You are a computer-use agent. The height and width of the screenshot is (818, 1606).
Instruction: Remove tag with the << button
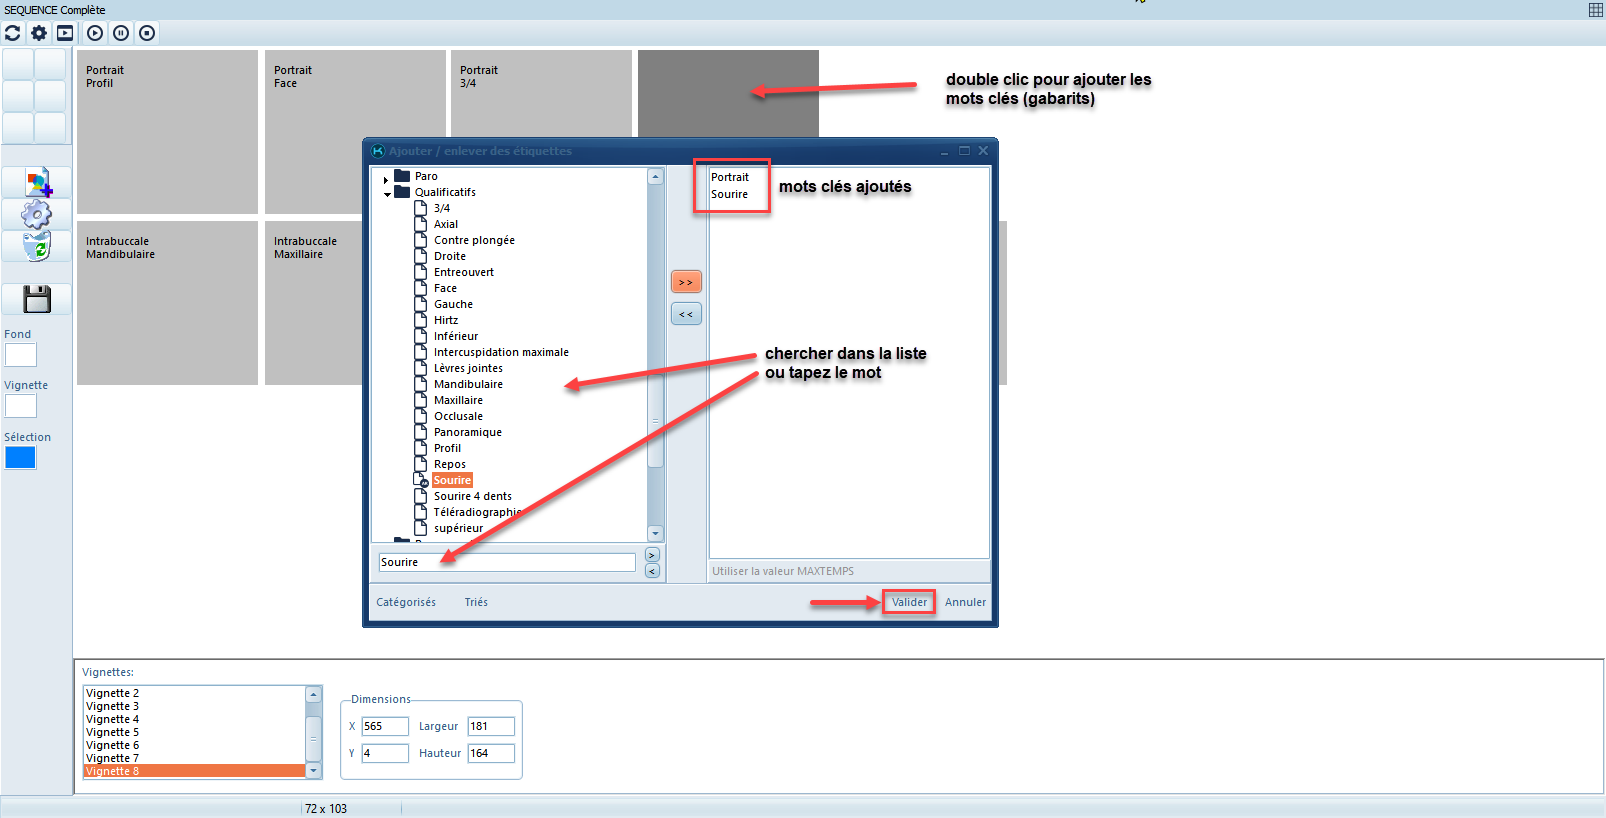pyautogui.click(x=686, y=314)
